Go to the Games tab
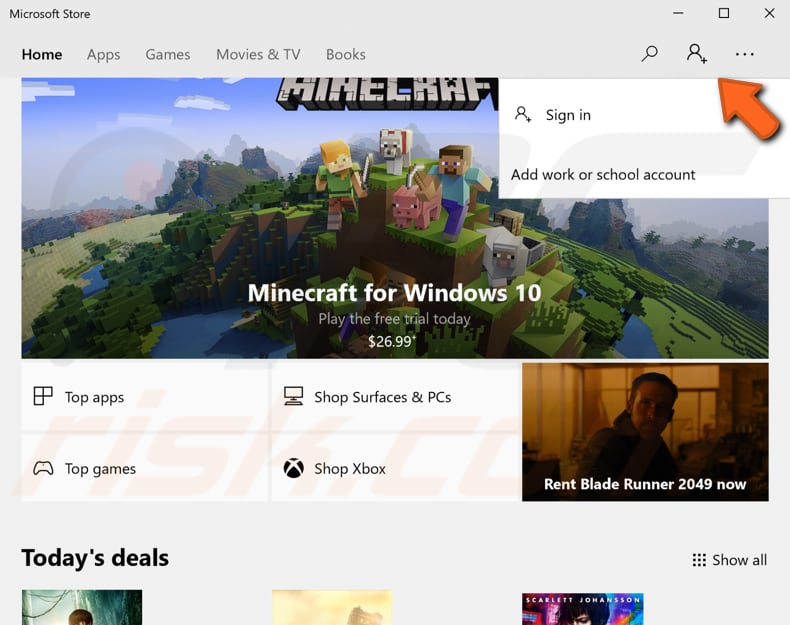The image size is (790, 625). pyautogui.click(x=168, y=54)
